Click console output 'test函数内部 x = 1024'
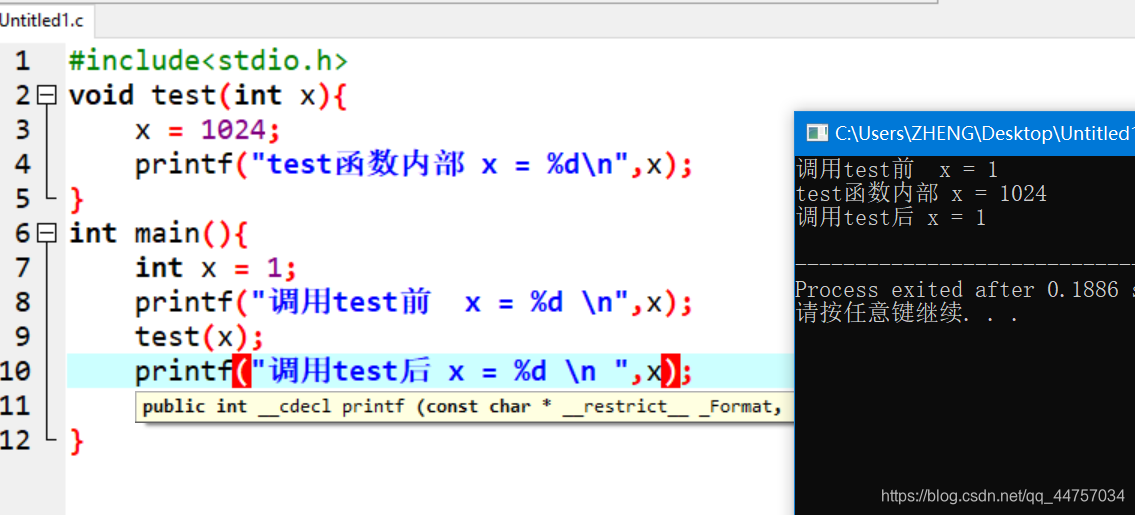Viewport: 1135px width, 515px height. [921, 194]
